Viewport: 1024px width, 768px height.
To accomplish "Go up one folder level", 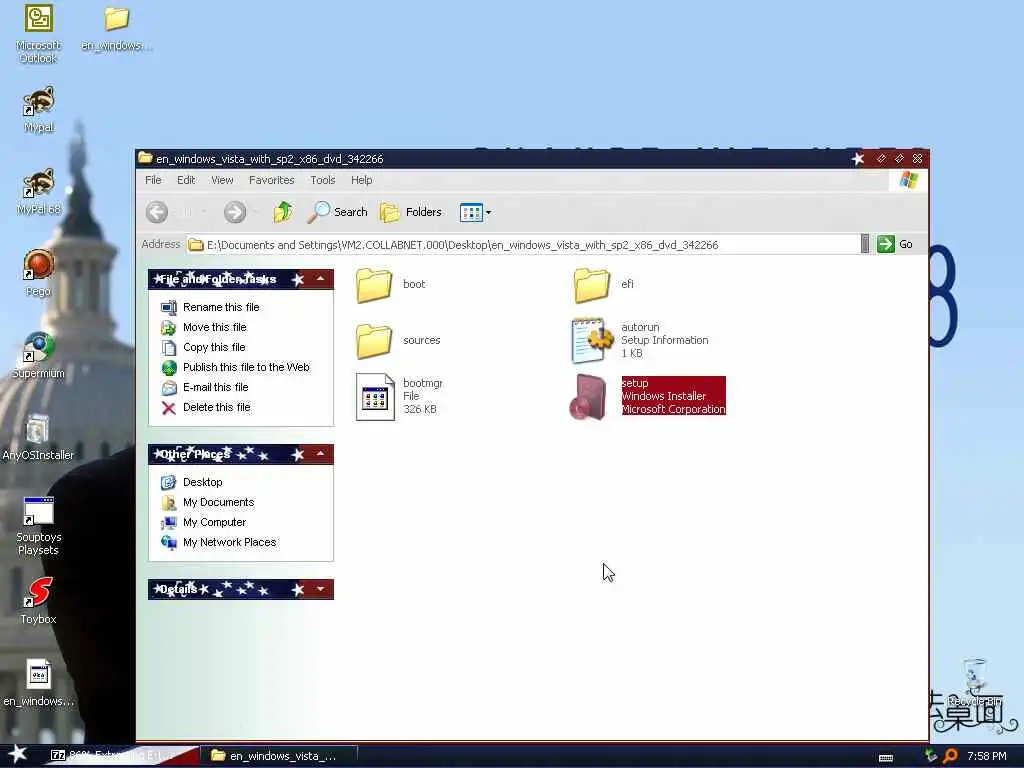I will click(x=283, y=212).
